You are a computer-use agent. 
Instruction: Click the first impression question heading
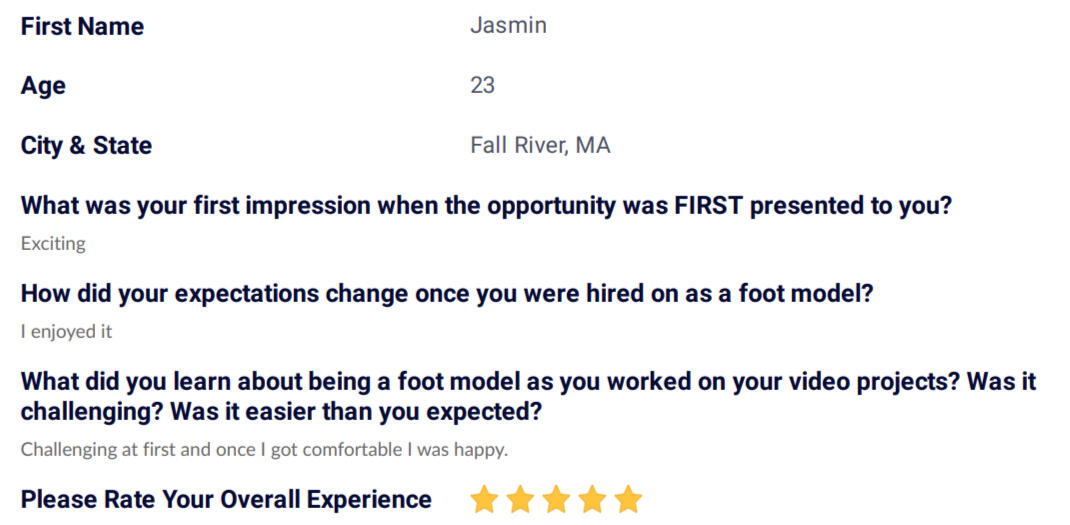486,205
